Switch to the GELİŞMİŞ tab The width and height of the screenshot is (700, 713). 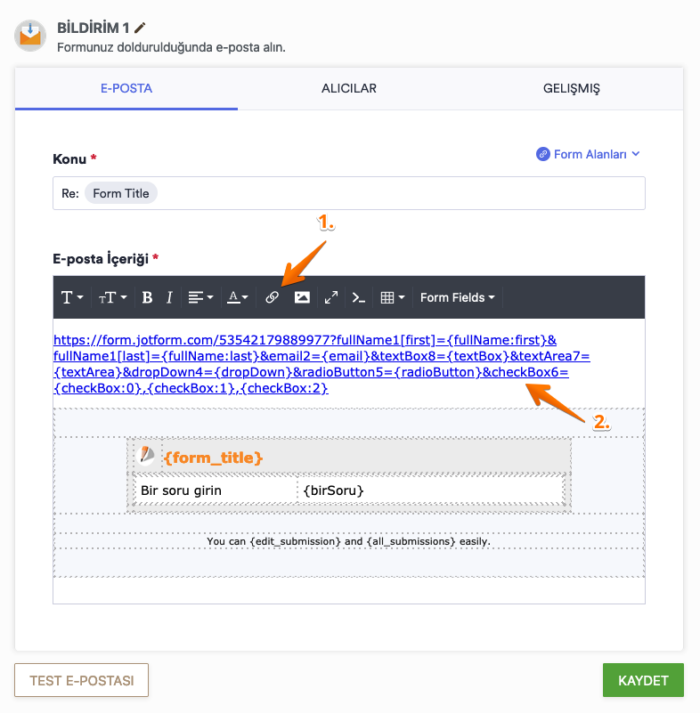(571, 88)
